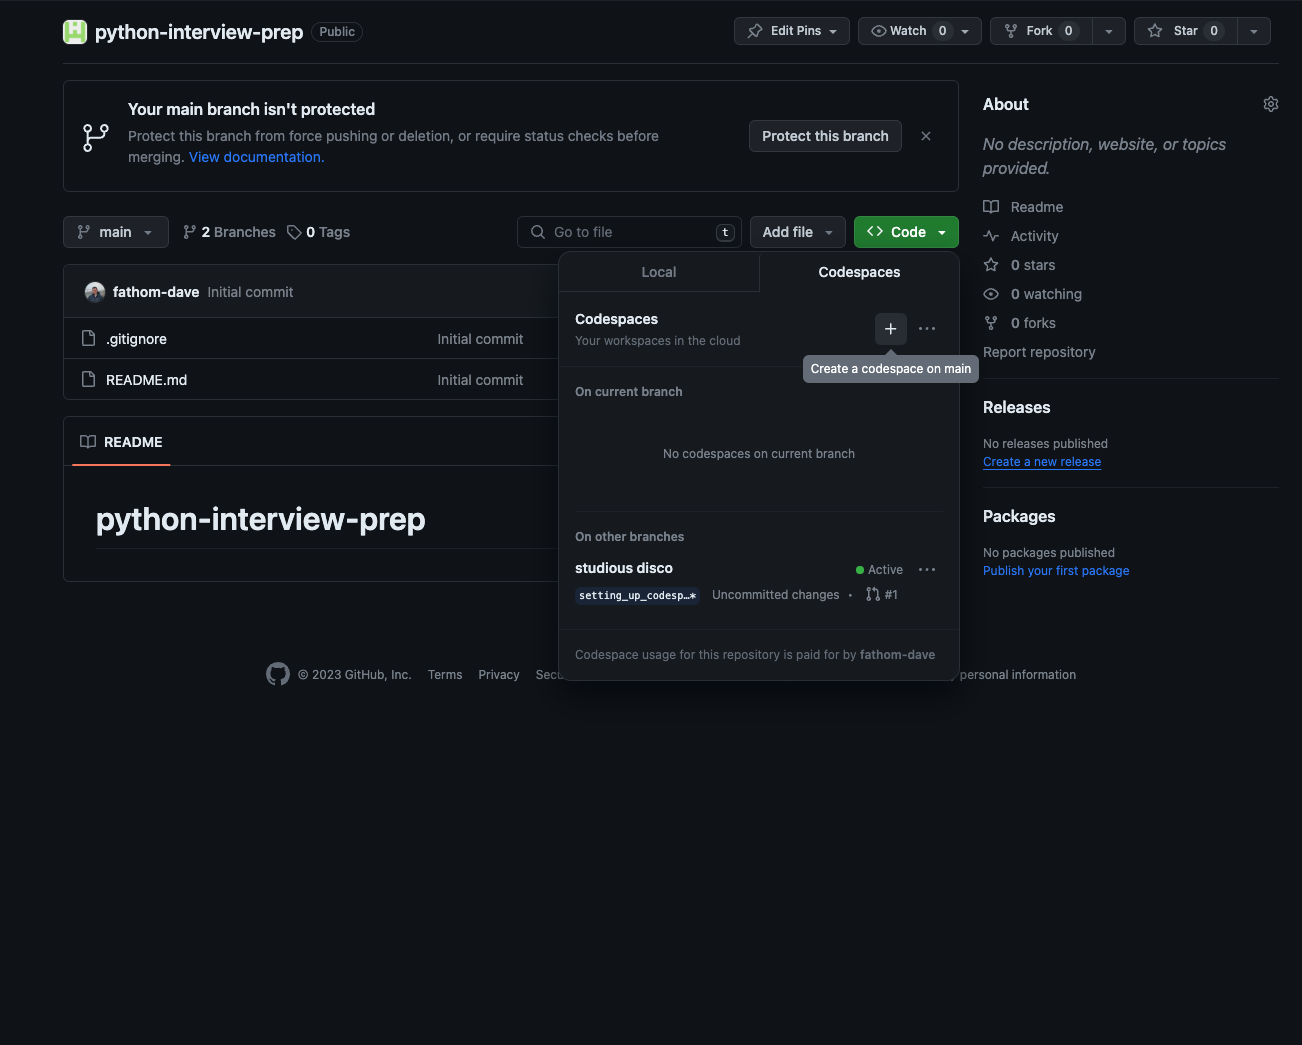Click Publish your first package link
Viewport: 1302px width, 1045px height.
coord(1056,571)
